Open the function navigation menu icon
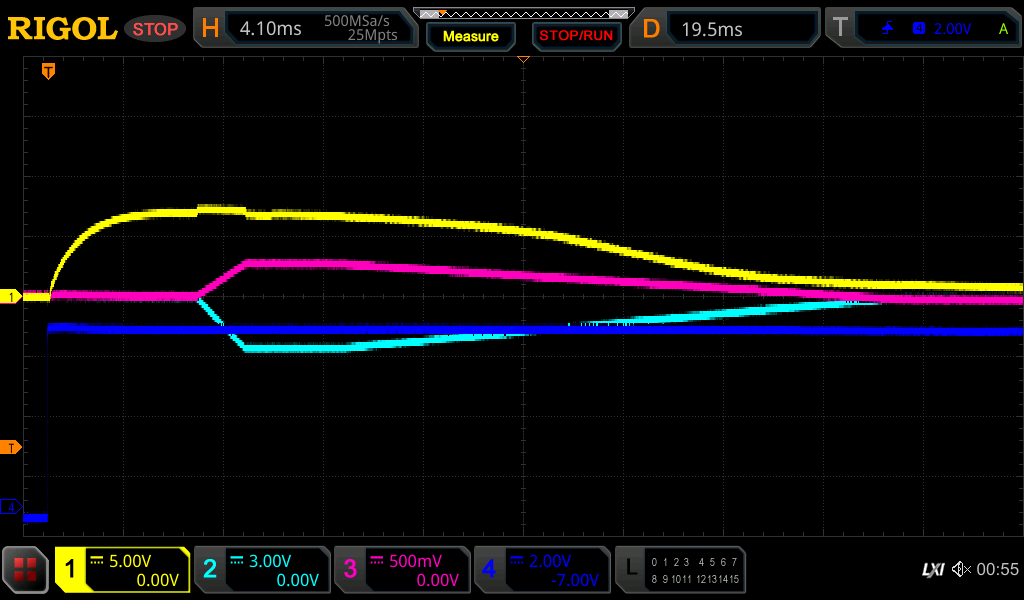The width and height of the screenshot is (1024, 600). click(25, 570)
